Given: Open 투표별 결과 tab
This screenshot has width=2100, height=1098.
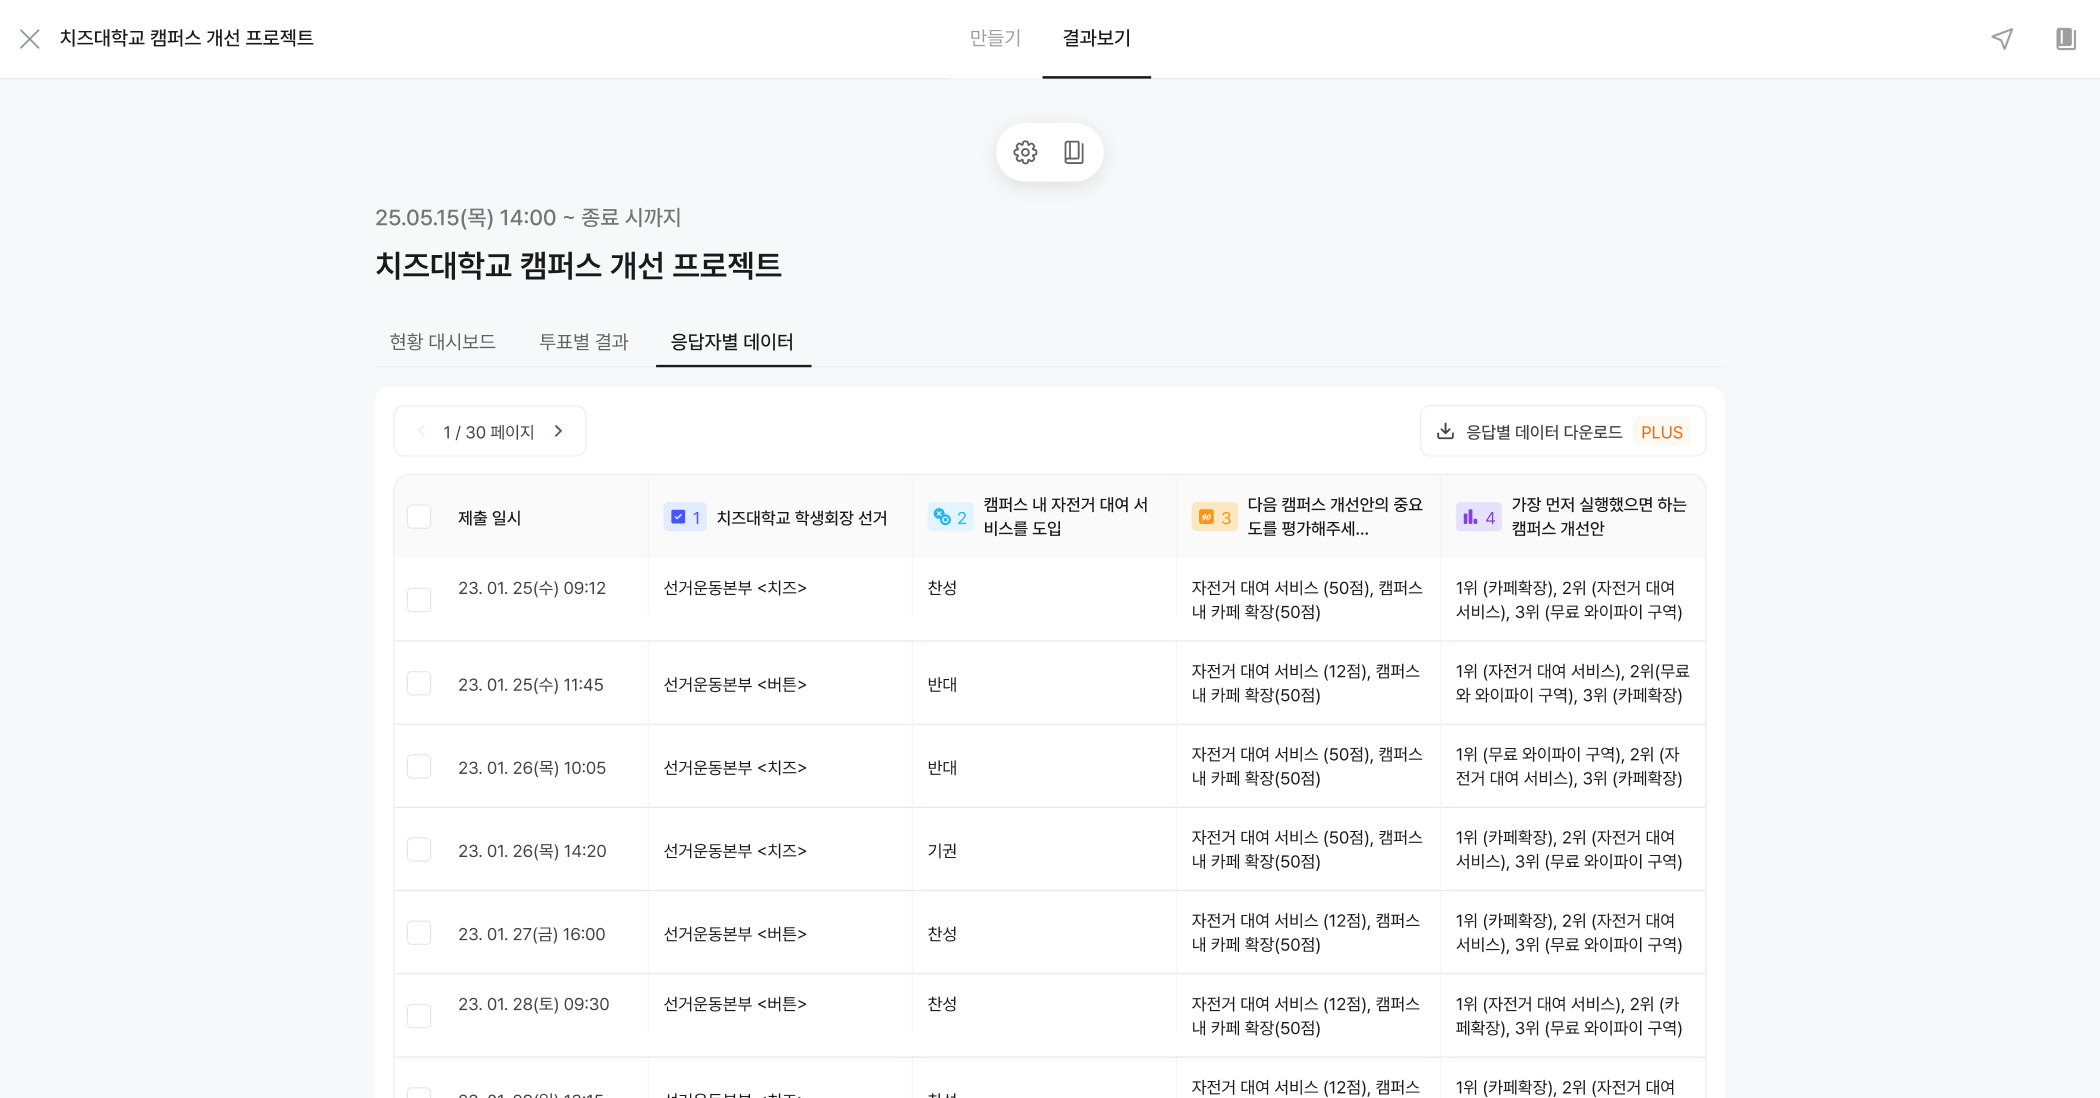Looking at the screenshot, I should tap(583, 342).
